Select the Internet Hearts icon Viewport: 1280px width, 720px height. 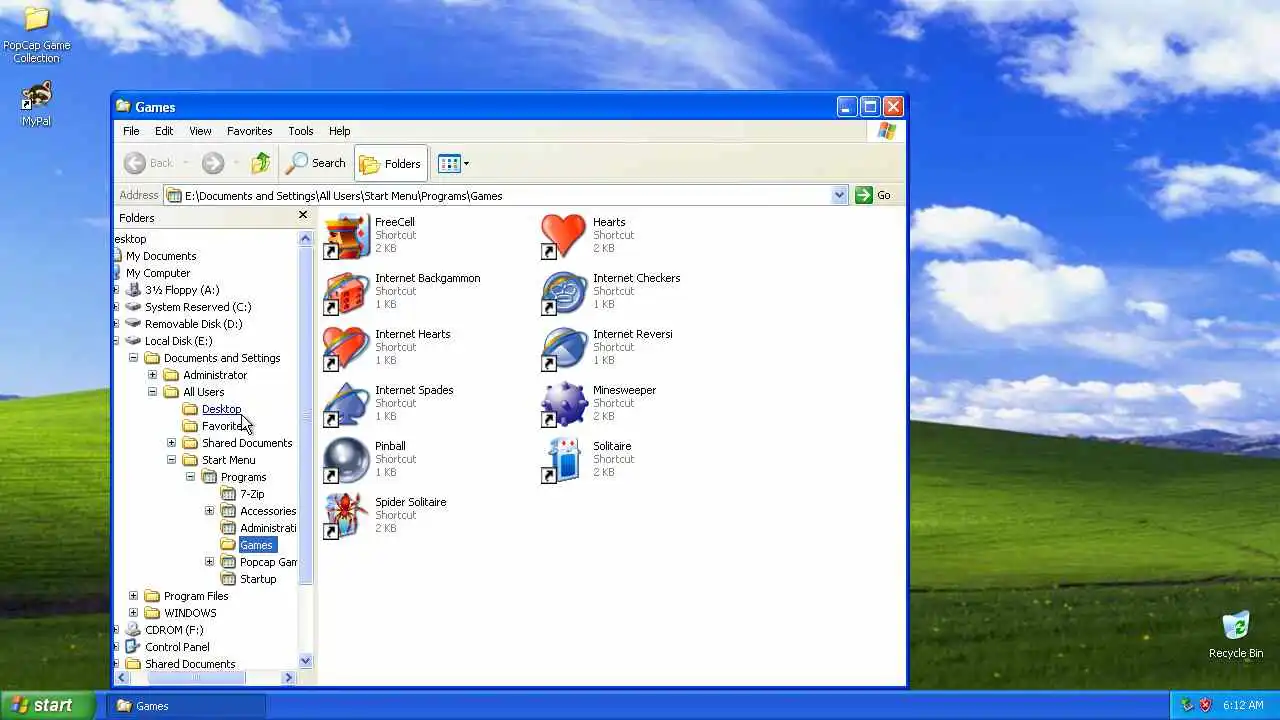(x=346, y=348)
